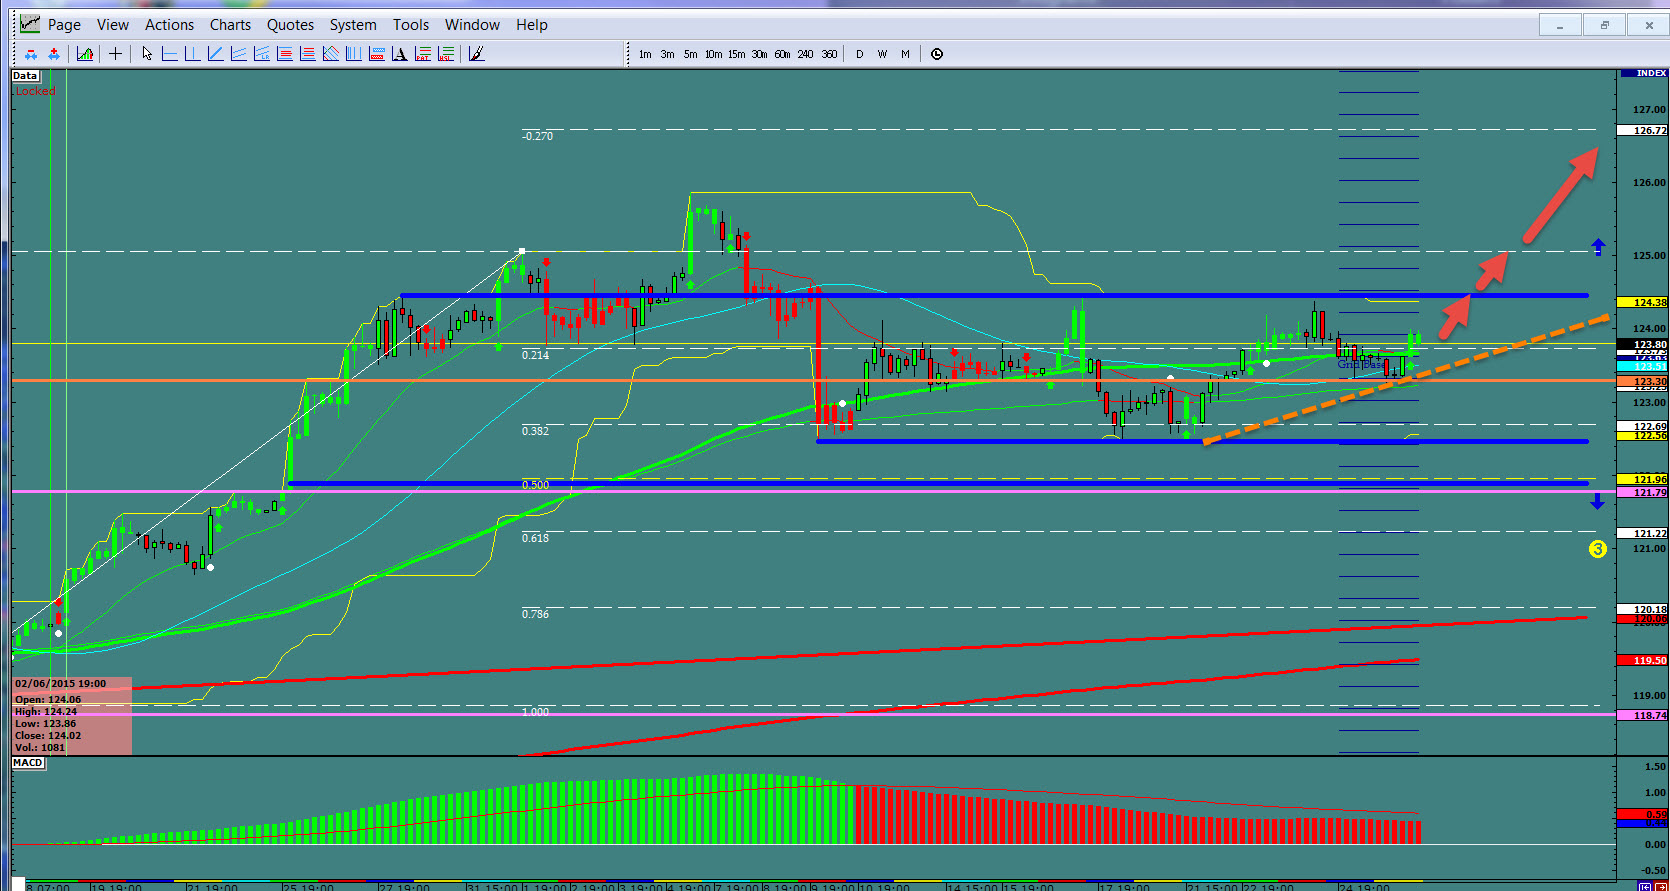Click the compress chart bars icon

click(x=31, y=54)
